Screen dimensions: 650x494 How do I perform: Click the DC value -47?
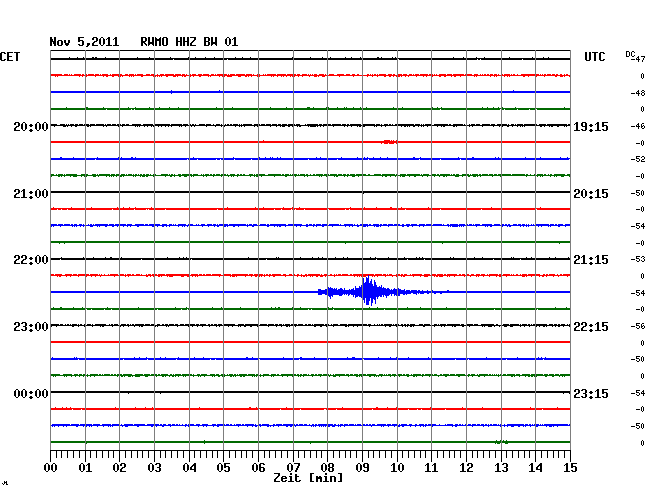pos(639,59)
